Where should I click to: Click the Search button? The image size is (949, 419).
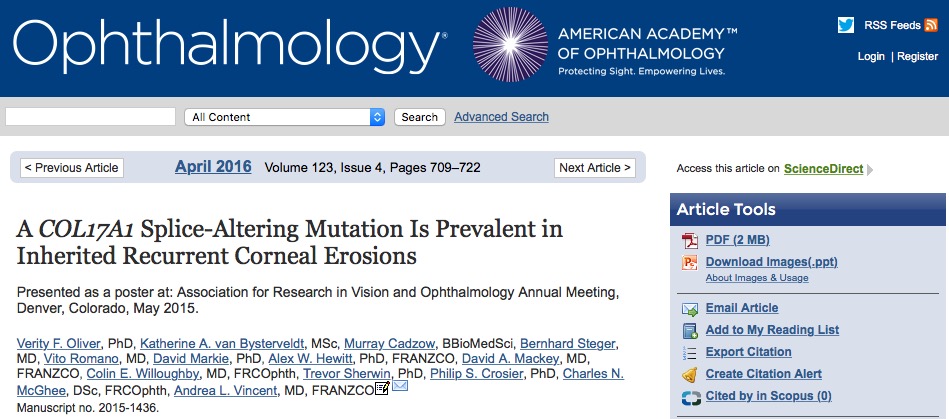tap(419, 117)
